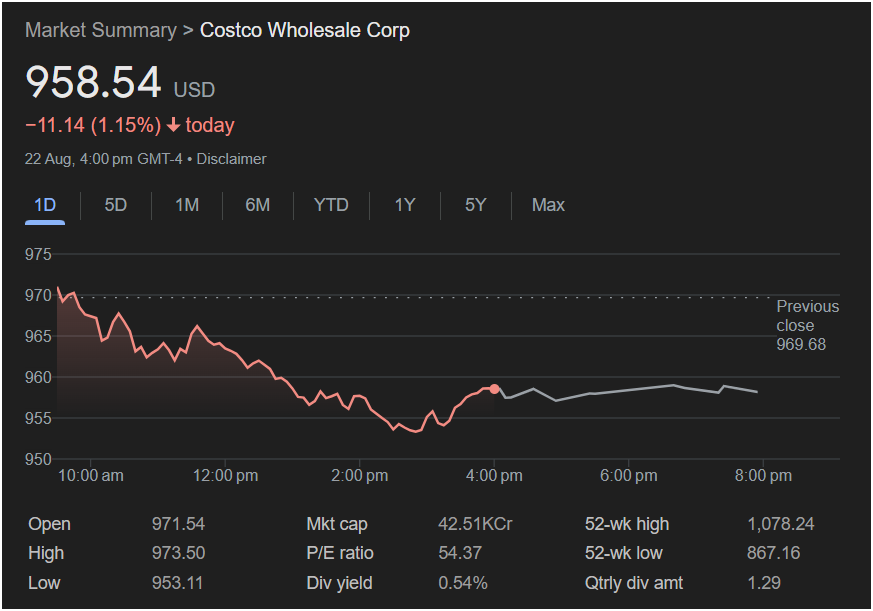Click the 52-wk high value 1,078.24
Image resolution: width=873 pixels, height=611 pixels.
(781, 524)
